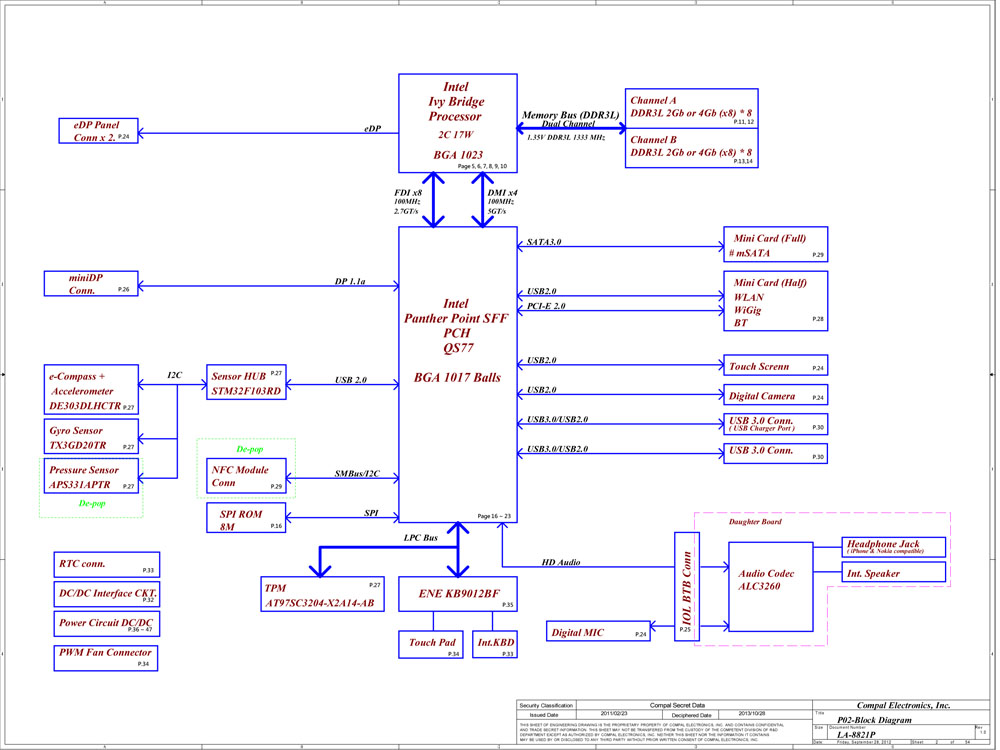Screen dimensions: 1000x750
Task: Click the LA-8821P document number
Action: [x=857, y=735]
